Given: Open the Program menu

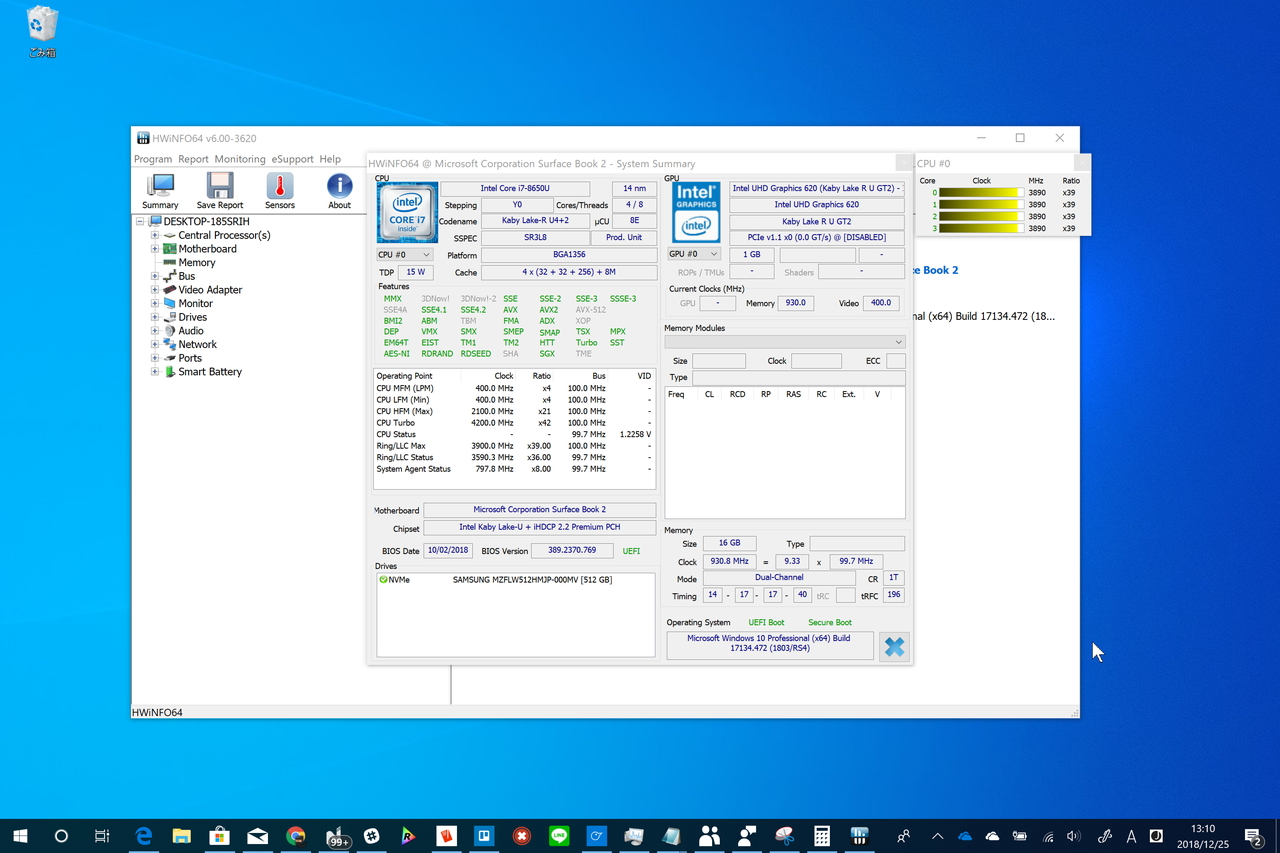Looking at the screenshot, I should click(152, 158).
